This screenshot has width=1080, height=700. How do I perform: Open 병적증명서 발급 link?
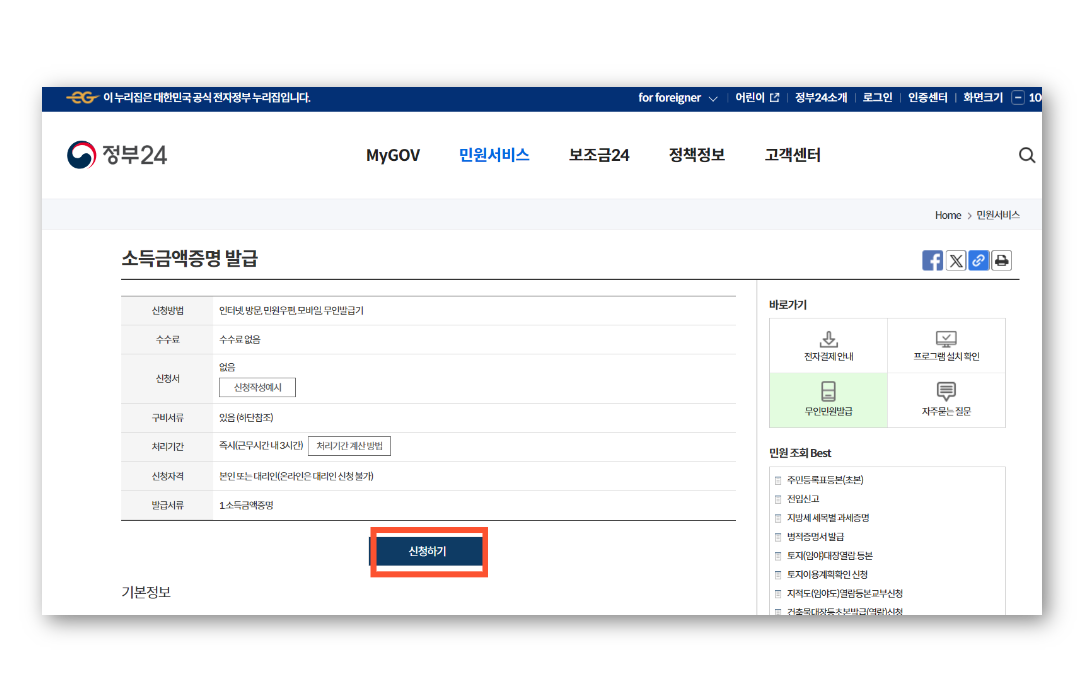815,537
